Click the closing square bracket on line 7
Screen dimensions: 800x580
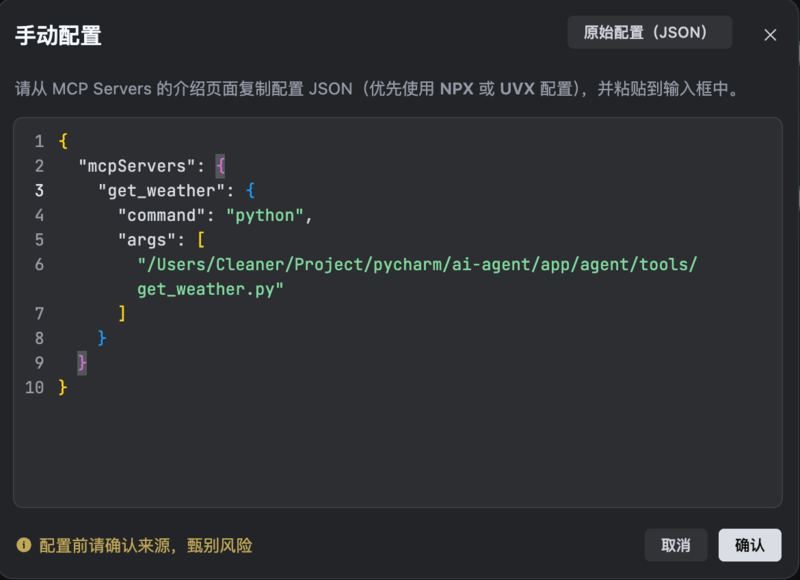[x=122, y=313]
